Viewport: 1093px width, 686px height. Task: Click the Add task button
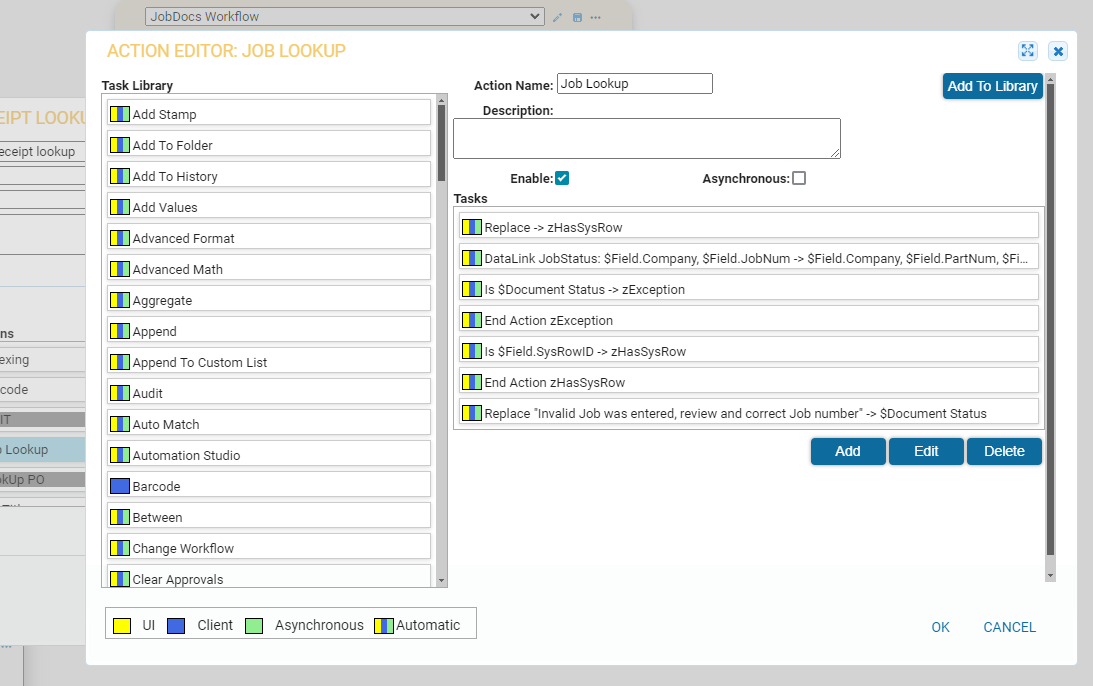pyautogui.click(x=848, y=451)
